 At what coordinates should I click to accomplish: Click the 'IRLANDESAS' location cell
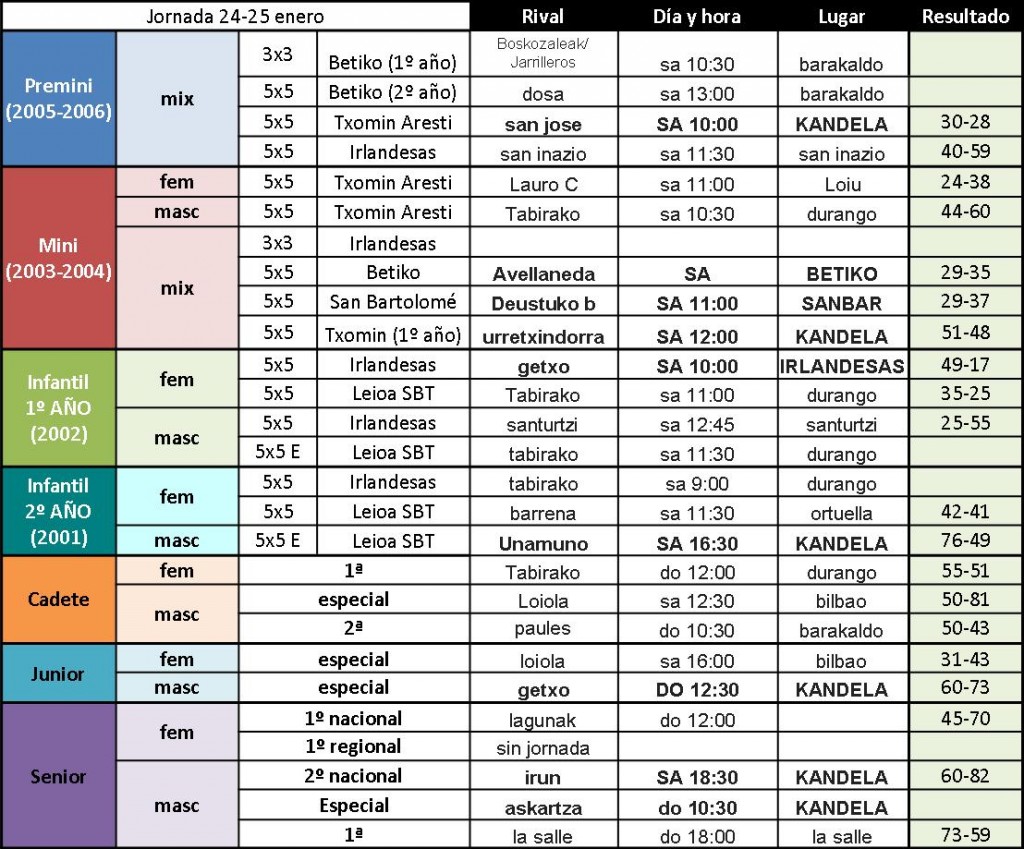842,365
